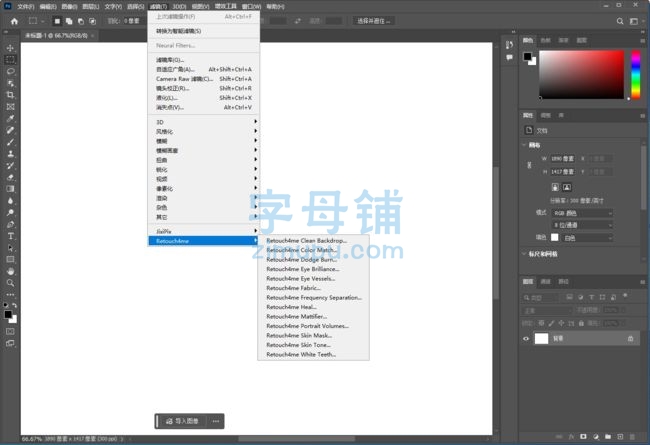Select the Horizontal Type tool

point(10,236)
